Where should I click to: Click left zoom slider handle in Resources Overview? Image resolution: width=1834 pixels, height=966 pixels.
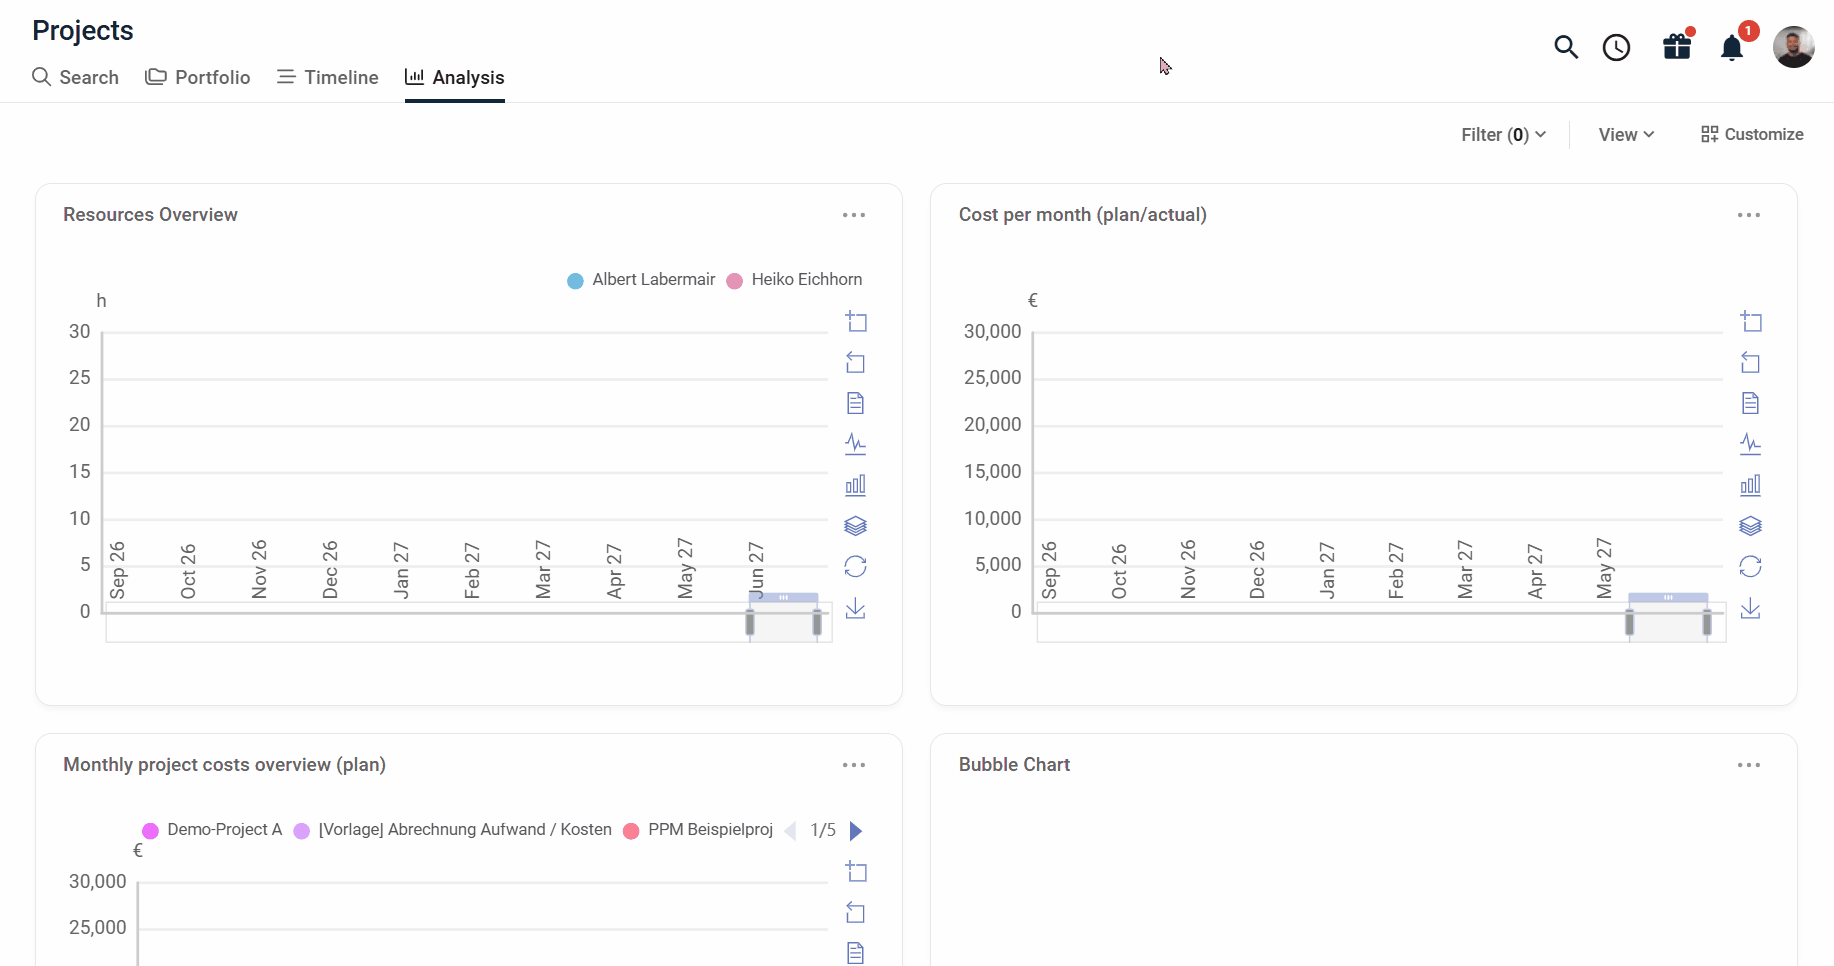(x=750, y=622)
